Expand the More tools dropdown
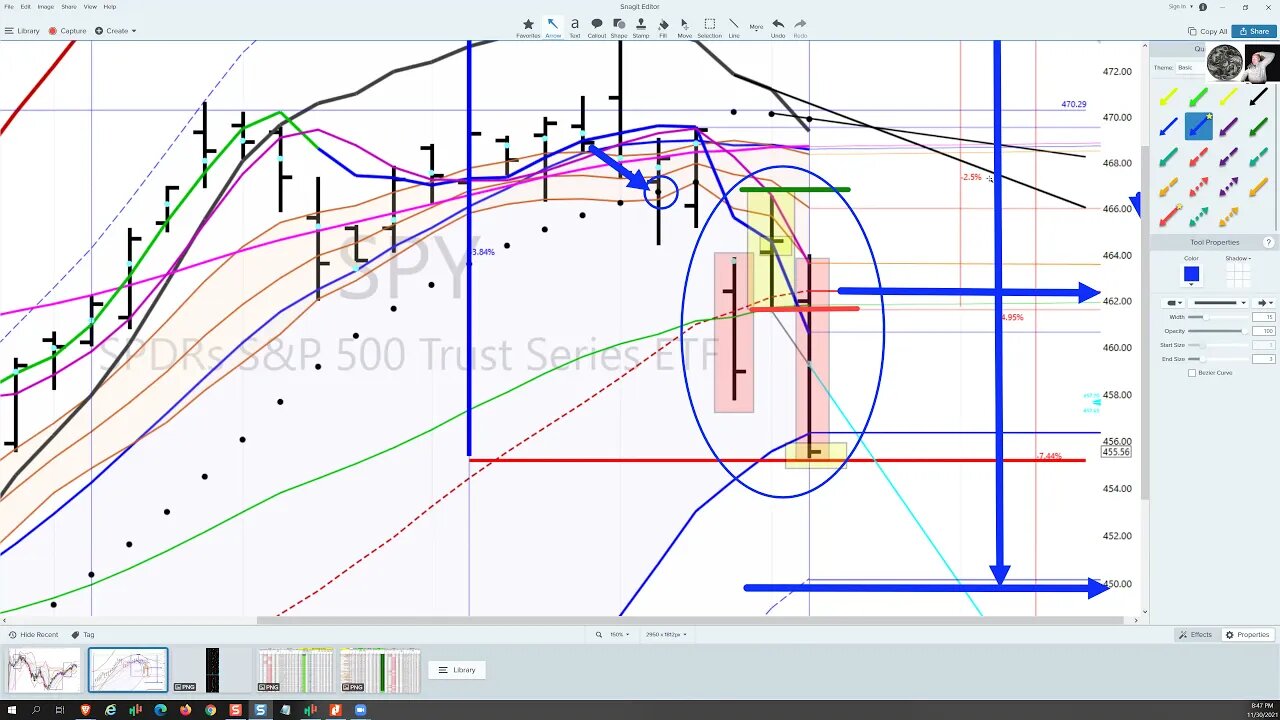 [756, 27]
